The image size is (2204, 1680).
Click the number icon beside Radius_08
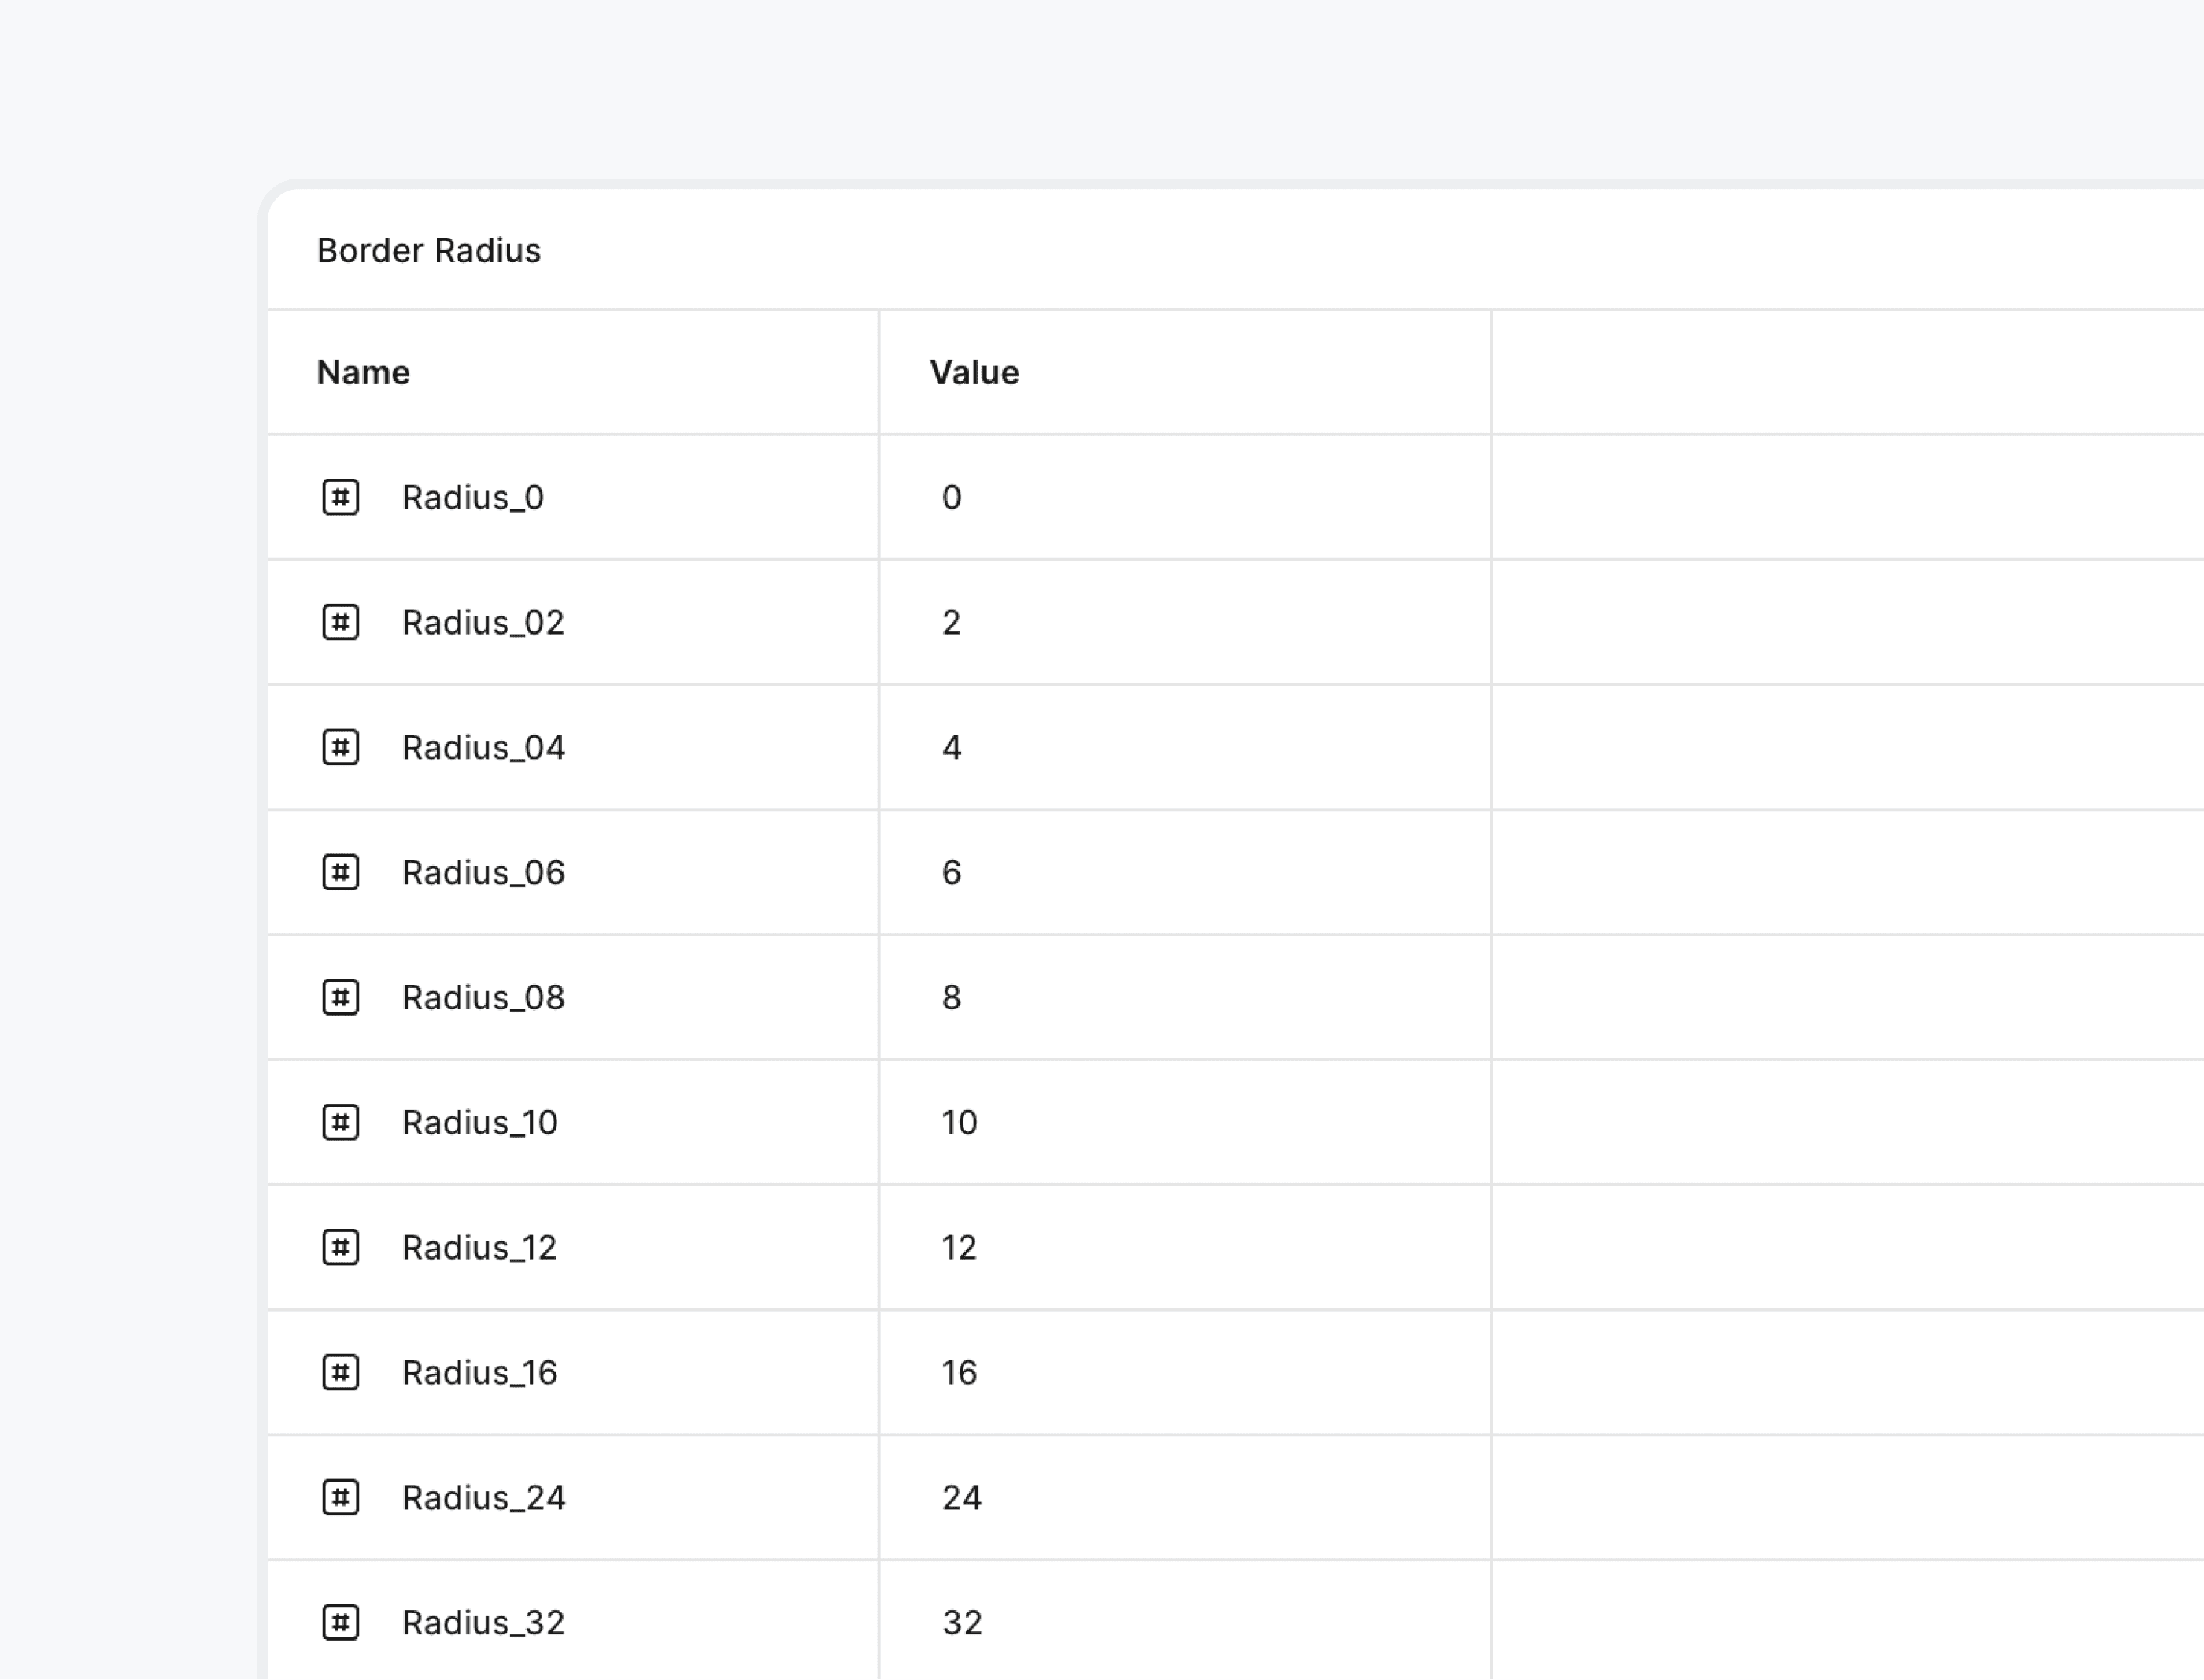(340, 997)
